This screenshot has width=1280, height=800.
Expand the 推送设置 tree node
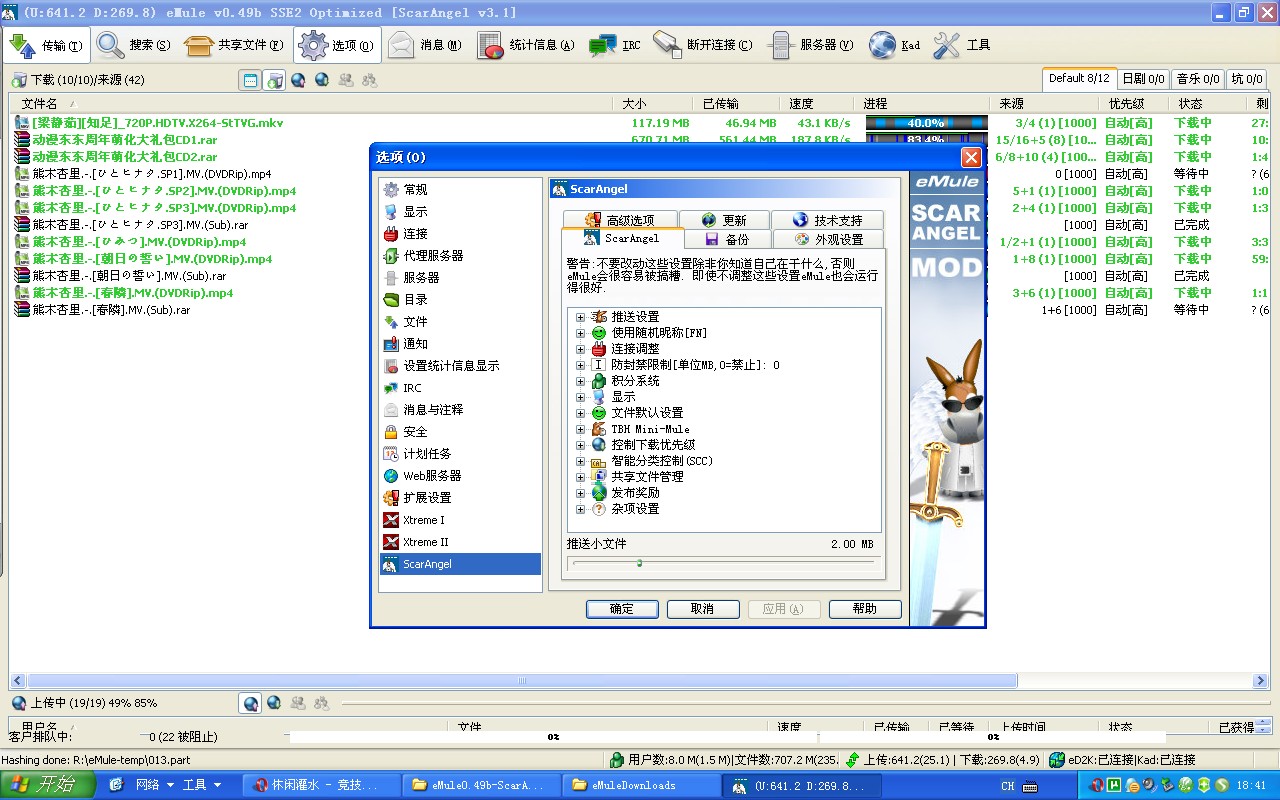coord(580,317)
